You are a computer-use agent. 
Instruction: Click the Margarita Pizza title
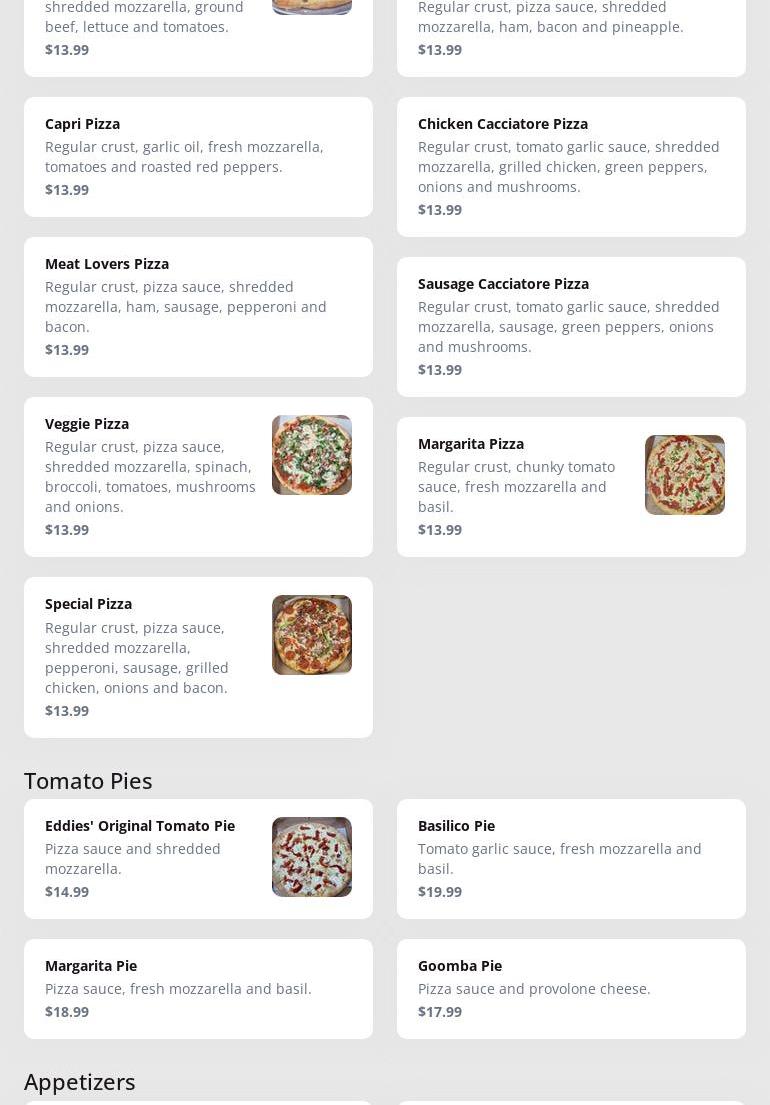click(471, 444)
